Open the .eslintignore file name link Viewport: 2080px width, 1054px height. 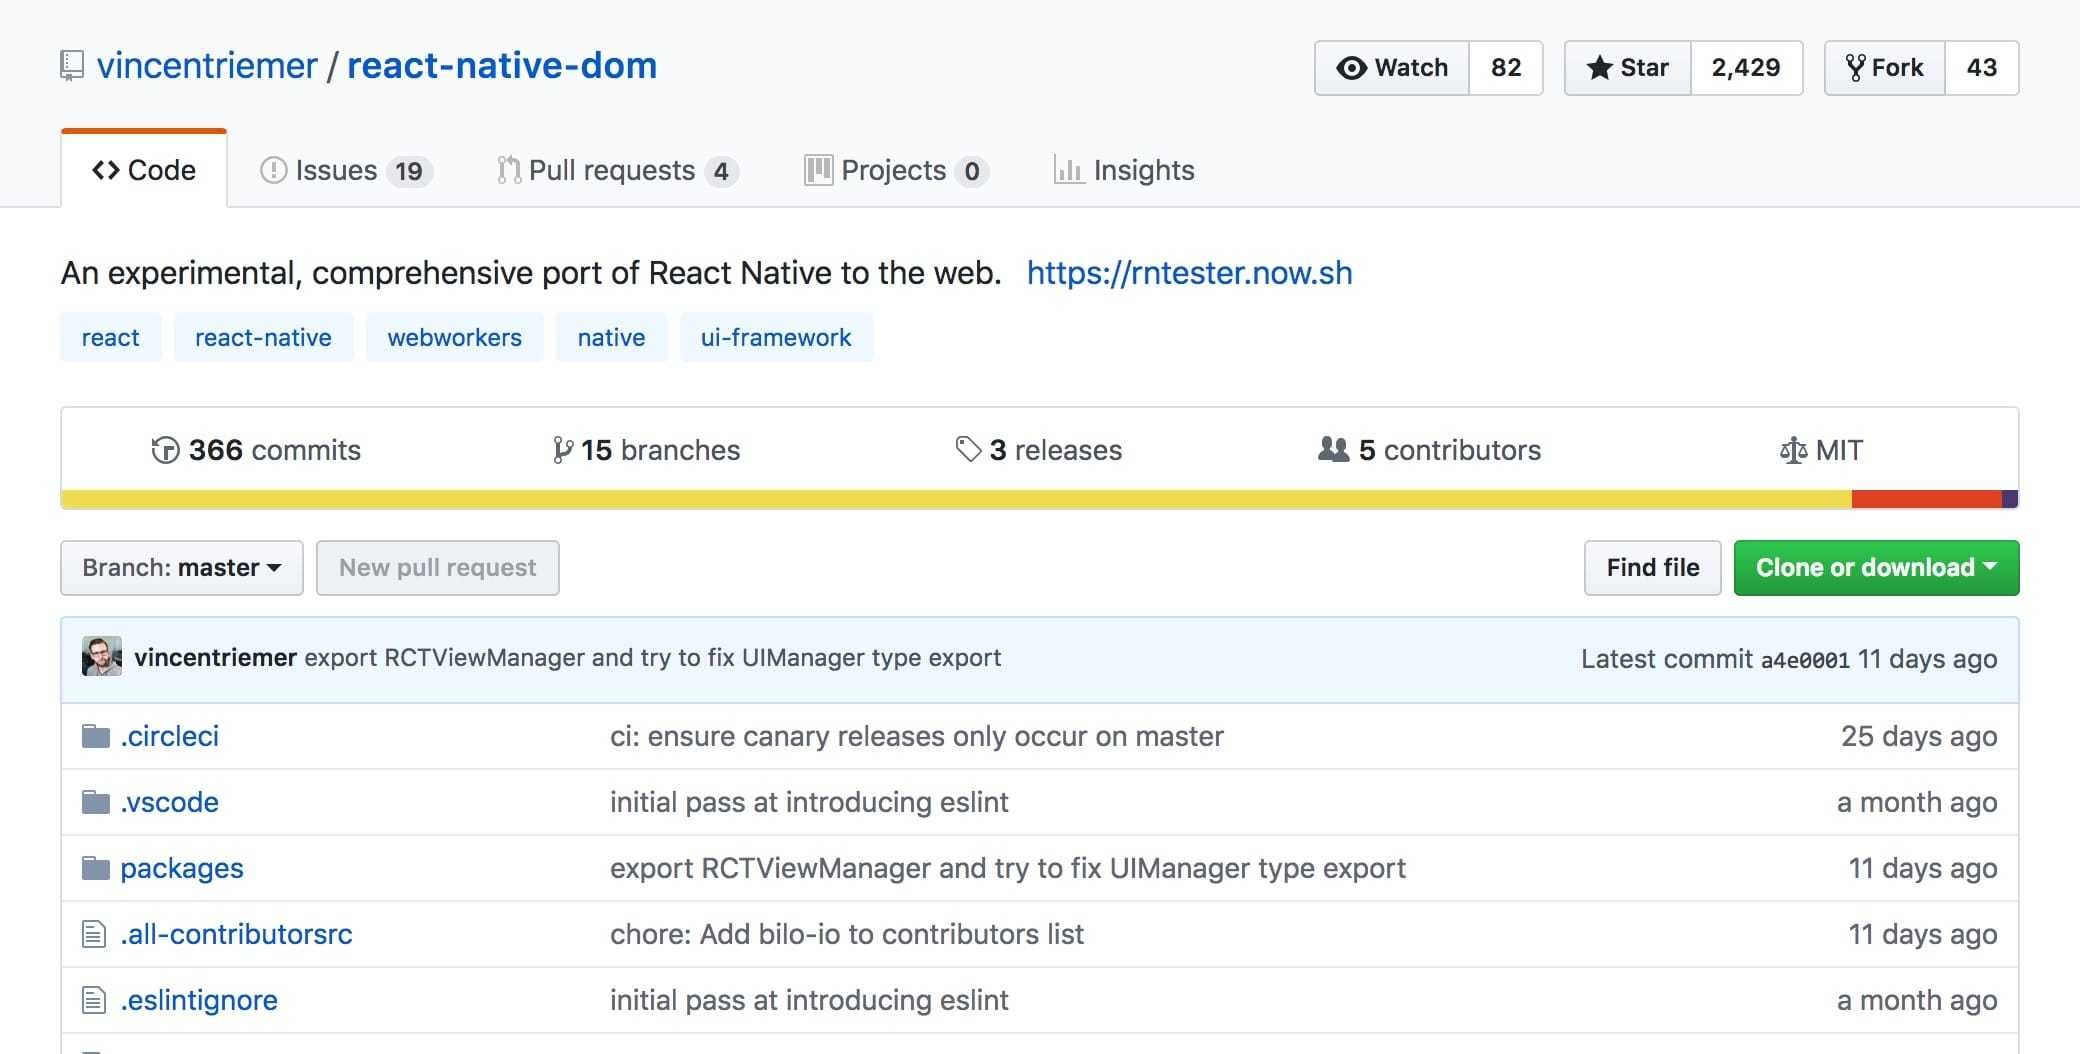click(x=199, y=1000)
